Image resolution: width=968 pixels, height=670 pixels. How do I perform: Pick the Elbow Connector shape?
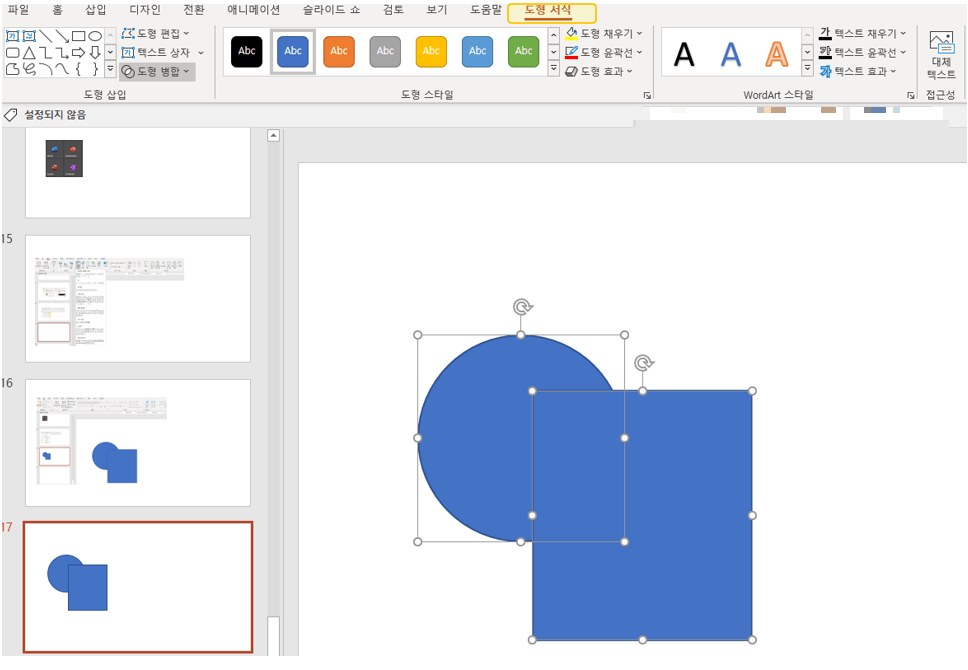pyautogui.click(x=46, y=52)
